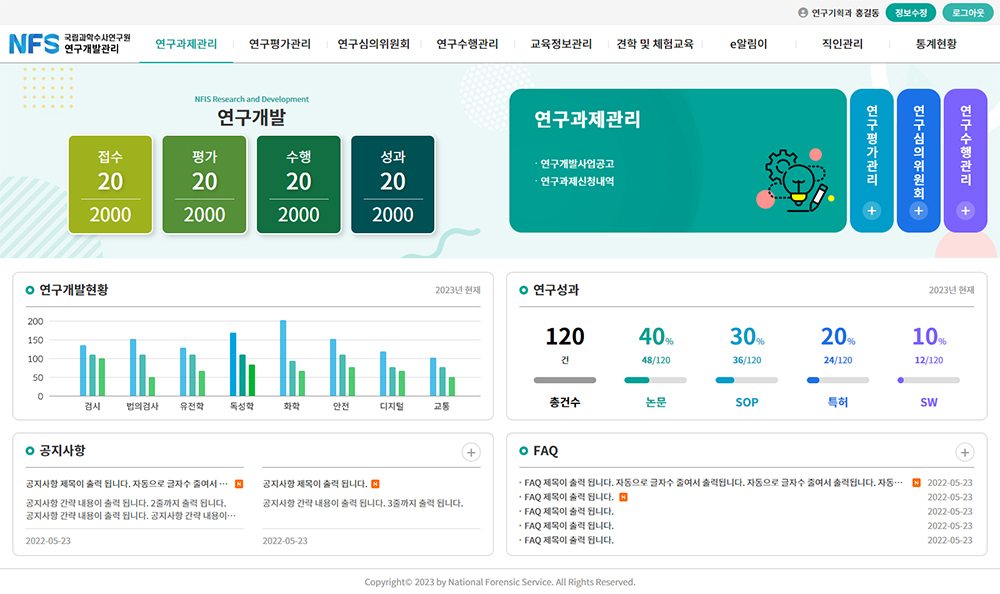Open more FAQ with the plus icon
Viewport: 1000px width, 594px height.
(x=964, y=452)
